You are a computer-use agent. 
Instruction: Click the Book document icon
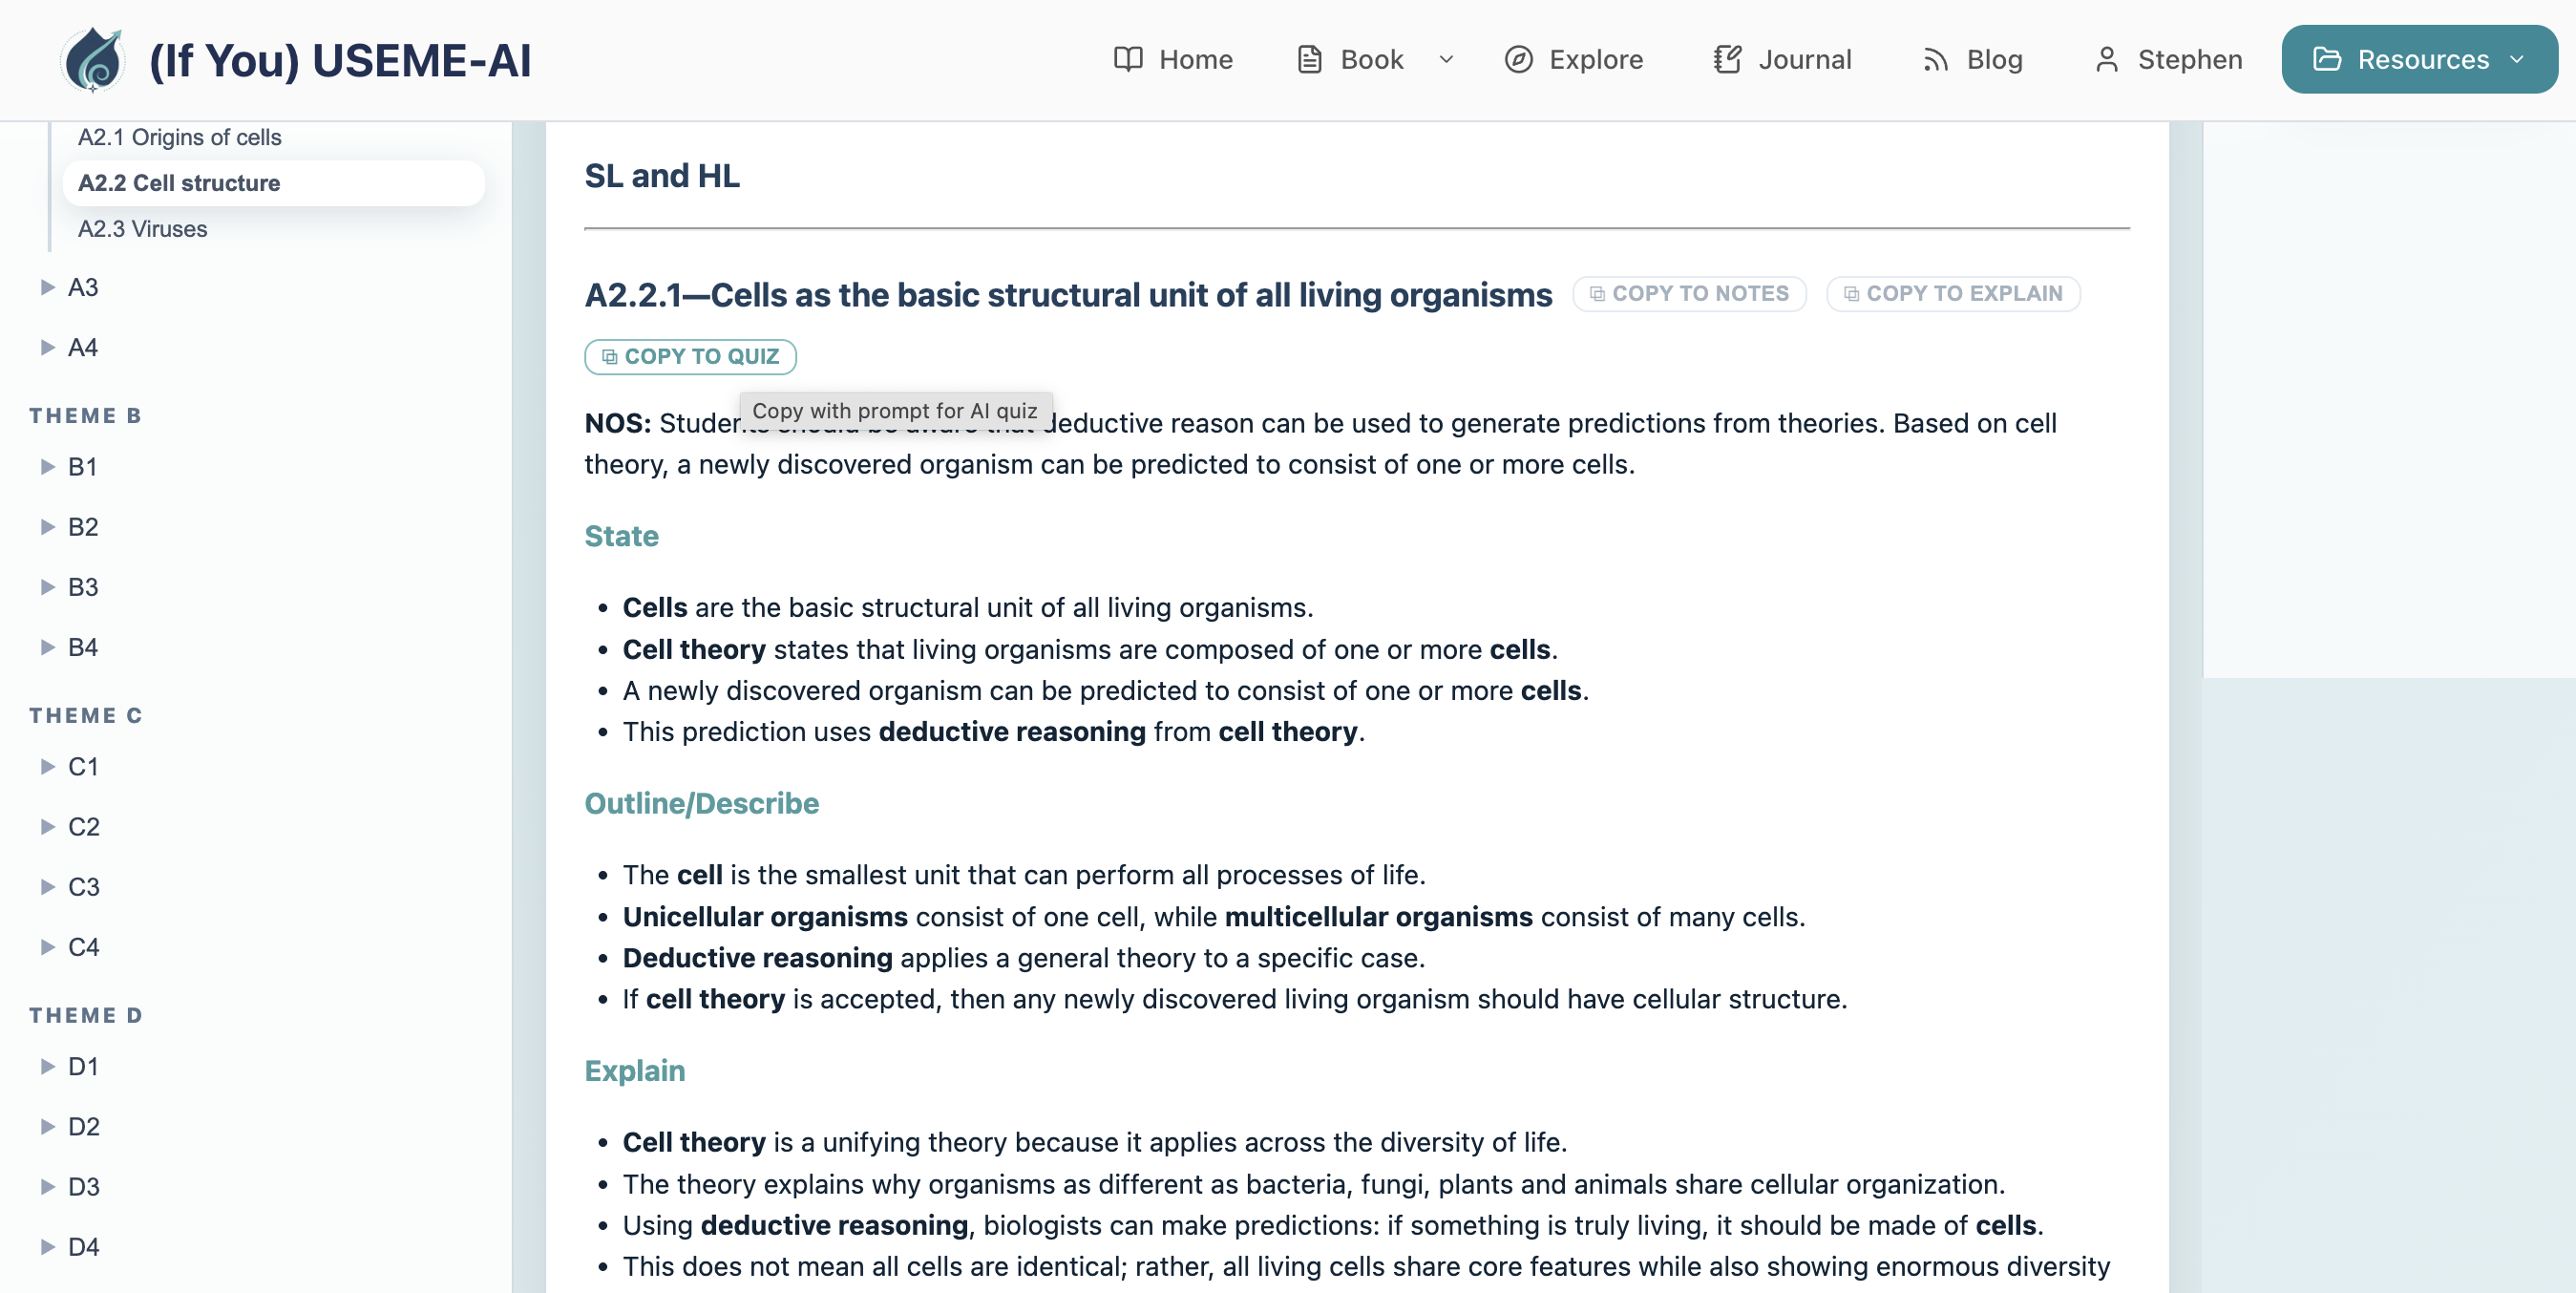tap(1309, 60)
